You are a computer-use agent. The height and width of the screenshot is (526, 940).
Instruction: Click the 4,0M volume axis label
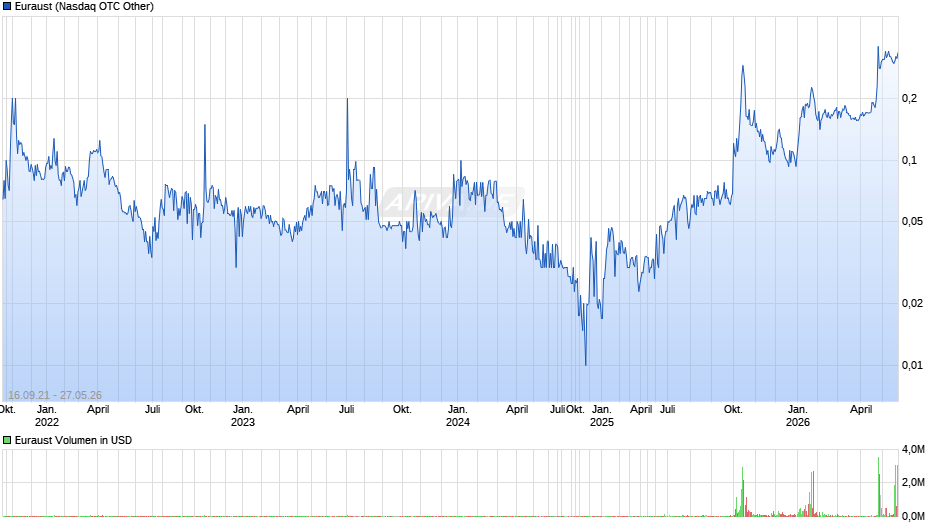tap(913, 449)
